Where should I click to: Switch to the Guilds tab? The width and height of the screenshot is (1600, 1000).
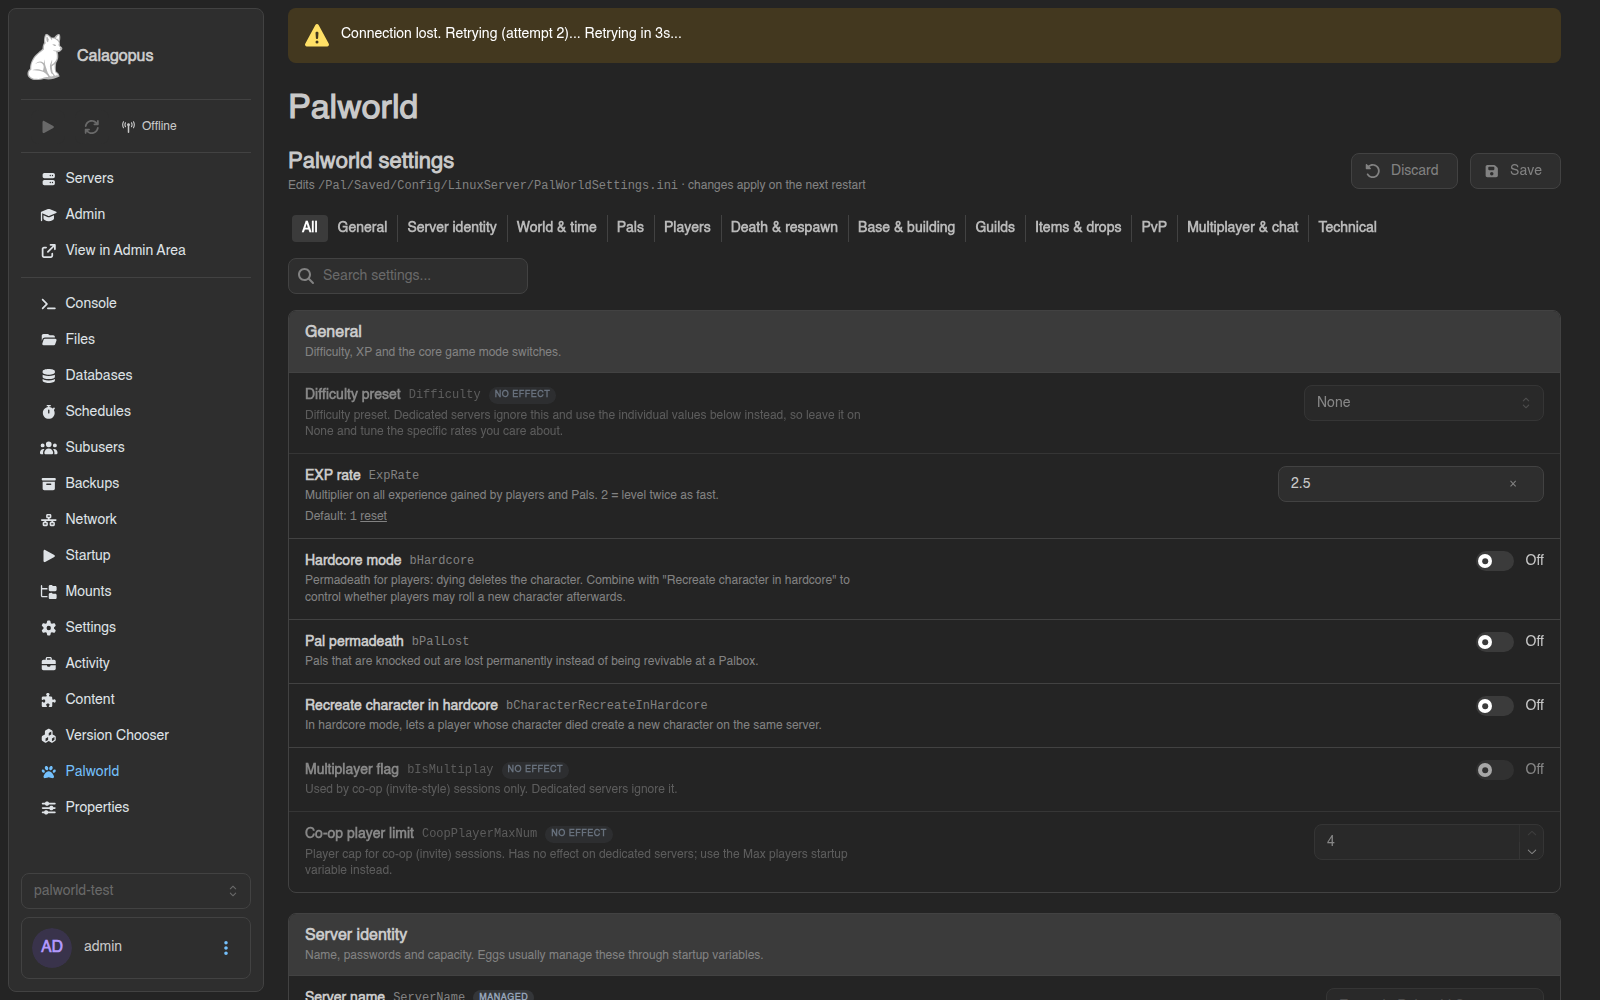click(x=995, y=227)
